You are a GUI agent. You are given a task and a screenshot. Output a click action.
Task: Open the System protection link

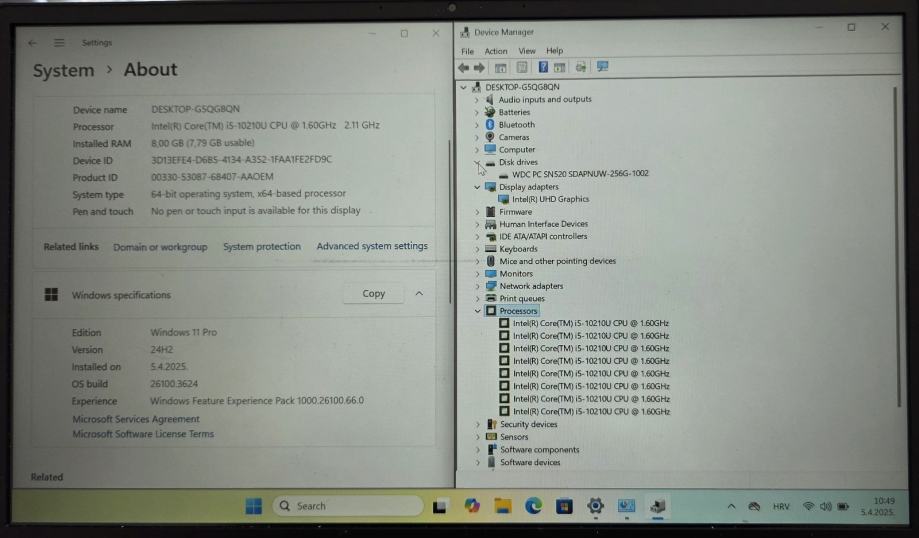coord(261,247)
